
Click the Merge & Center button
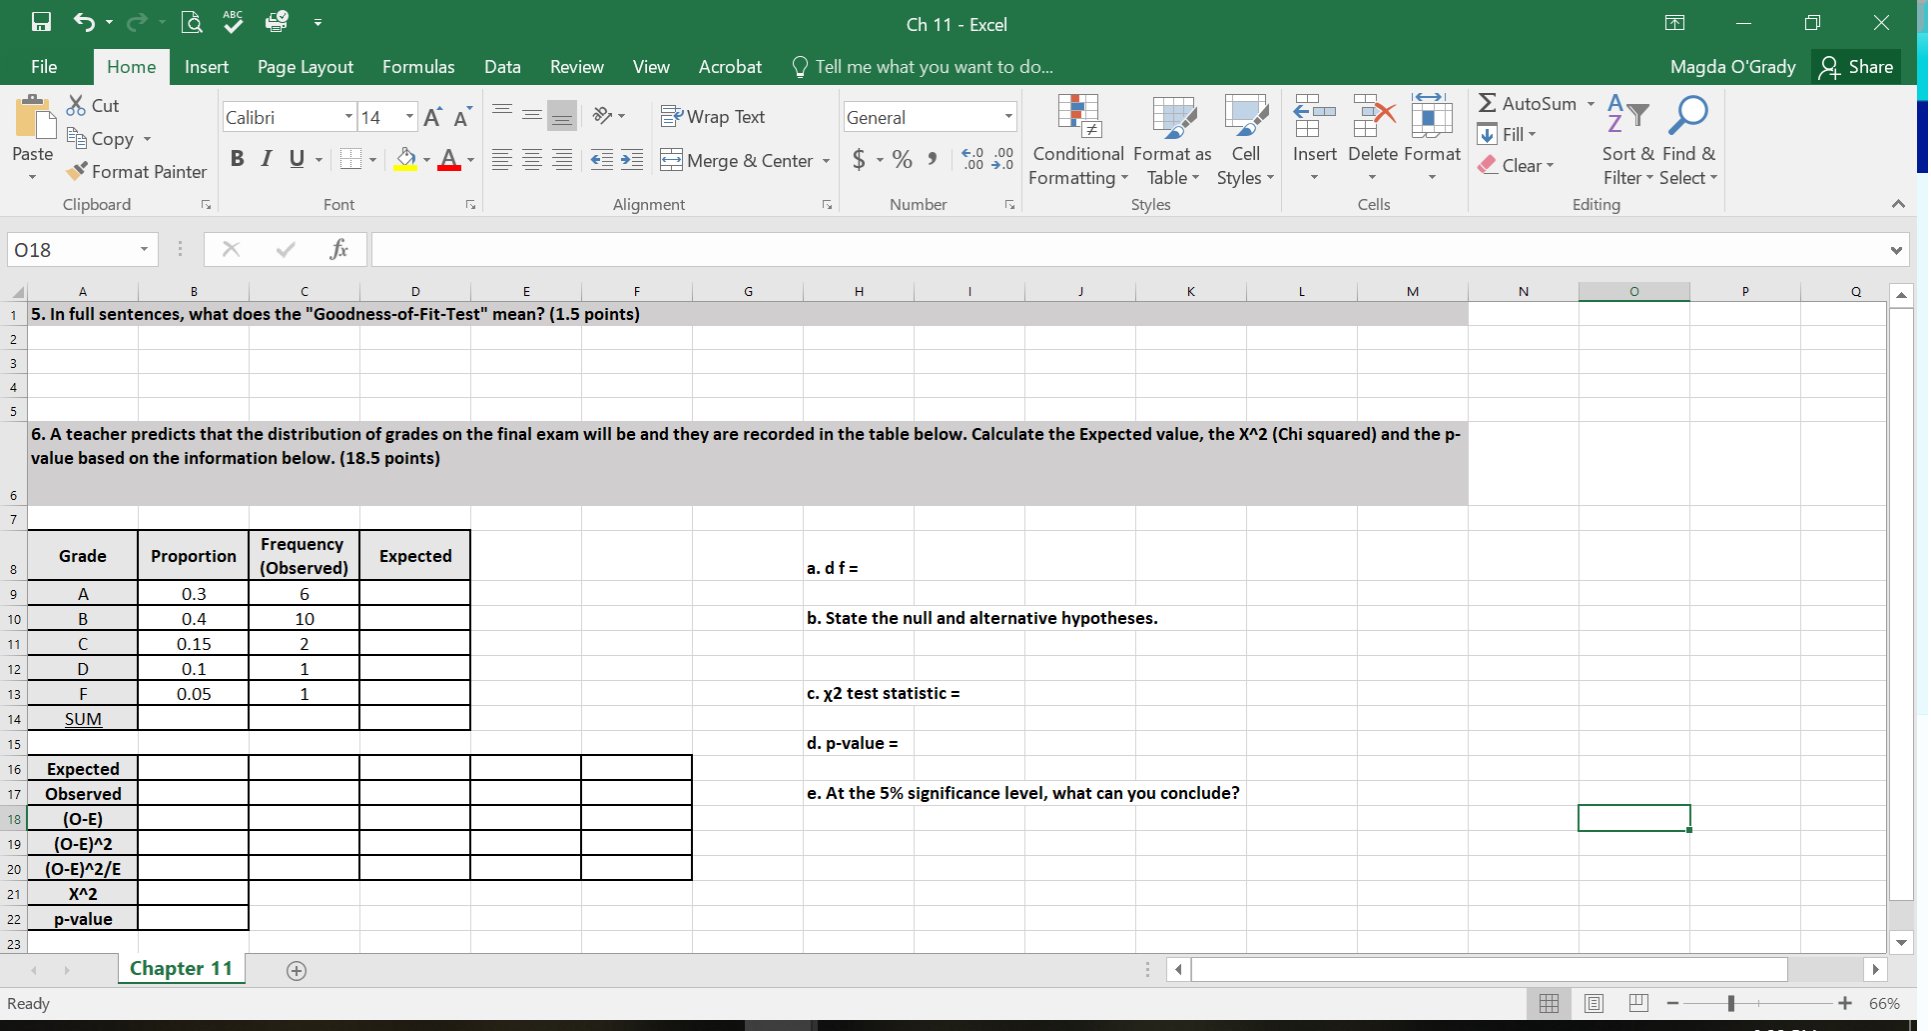click(x=737, y=160)
